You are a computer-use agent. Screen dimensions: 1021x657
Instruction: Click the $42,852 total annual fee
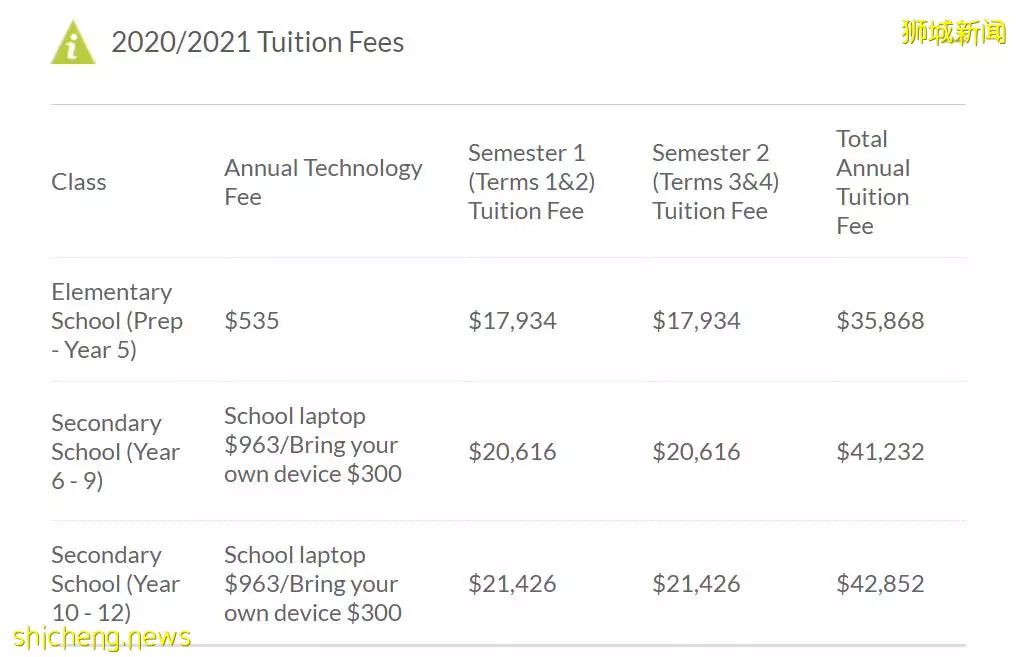(880, 583)
